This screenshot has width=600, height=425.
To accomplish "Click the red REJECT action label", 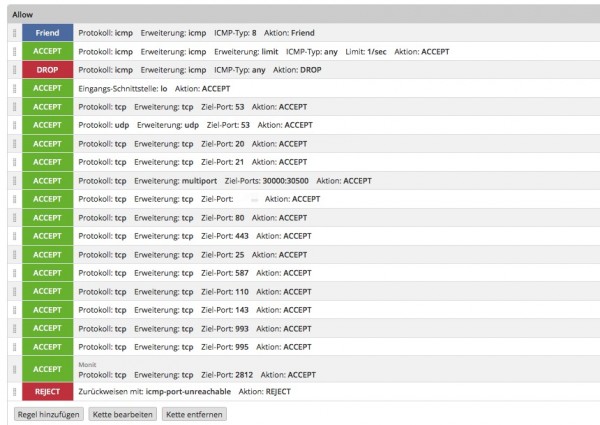I will pos(47,392).
